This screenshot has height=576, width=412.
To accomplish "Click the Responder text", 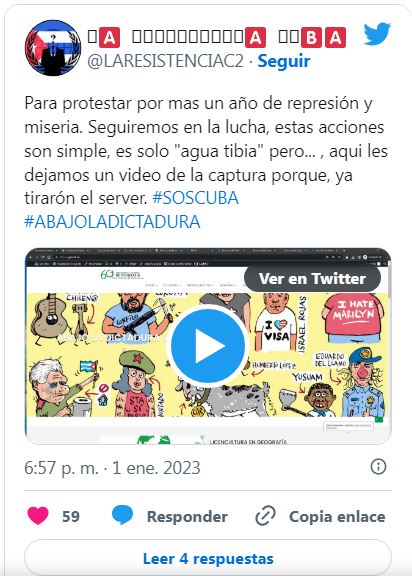I will point(187,516).
